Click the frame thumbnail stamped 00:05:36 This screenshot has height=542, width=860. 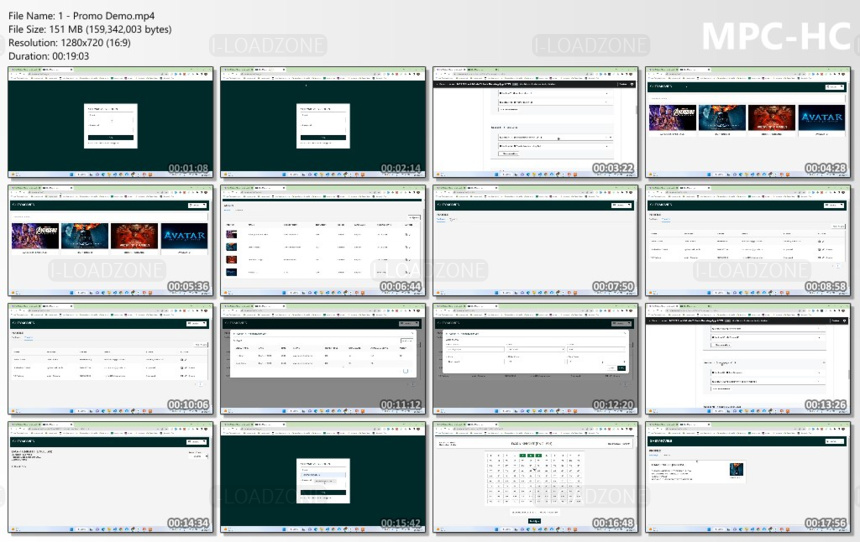111,241
